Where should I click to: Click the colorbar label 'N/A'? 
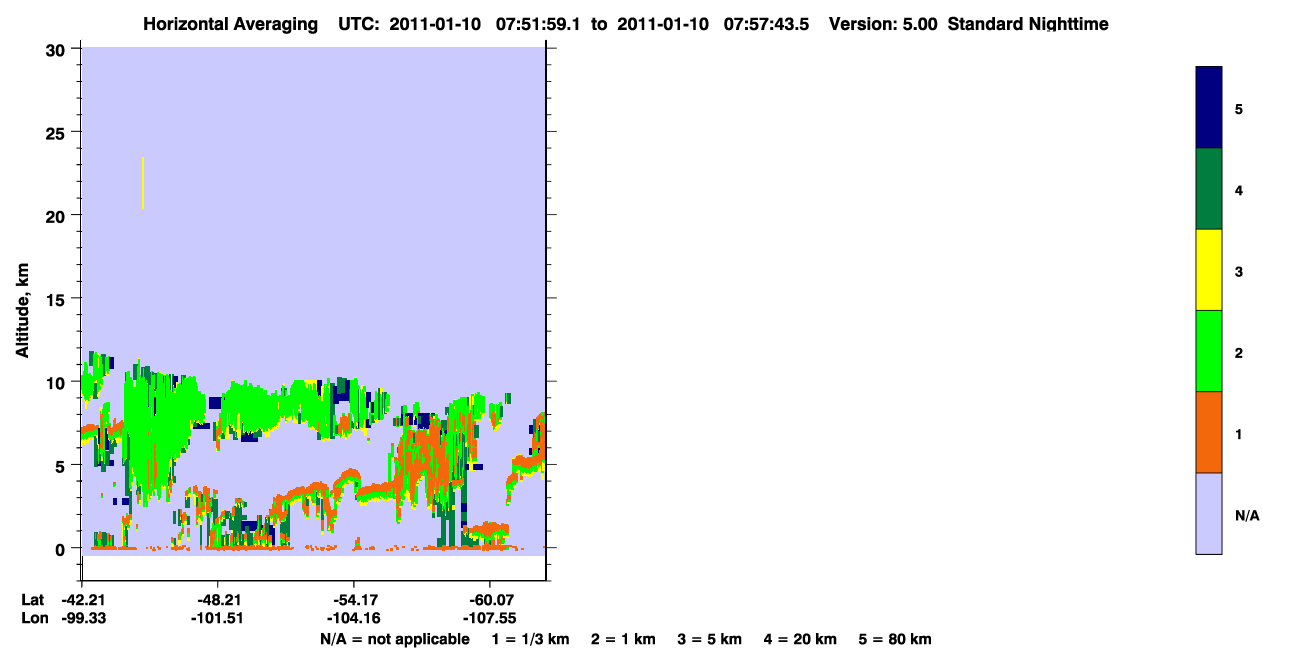tap(1247, 516)
